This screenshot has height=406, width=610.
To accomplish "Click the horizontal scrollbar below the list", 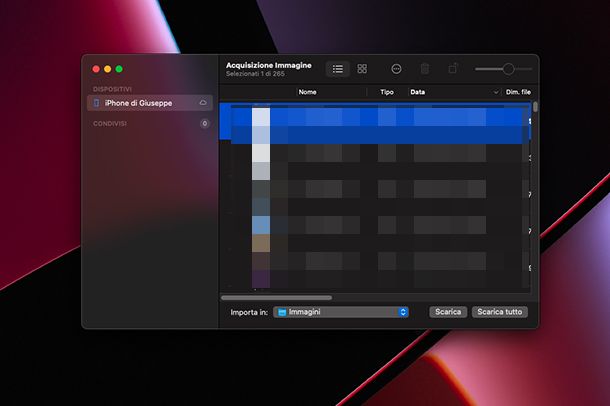I will (277, 298).
